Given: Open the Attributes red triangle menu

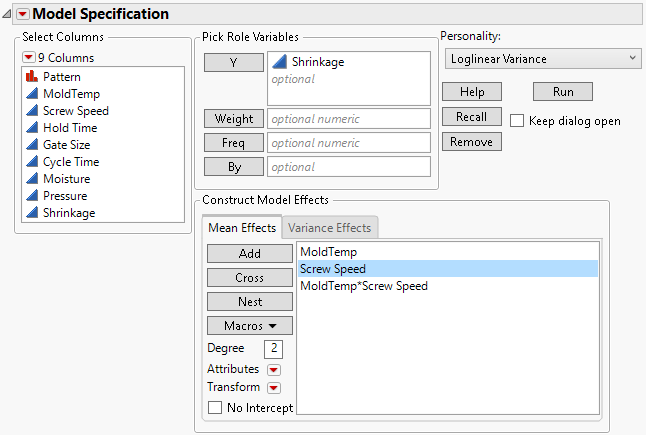Looking at the screenshot, I should (273, 369).
